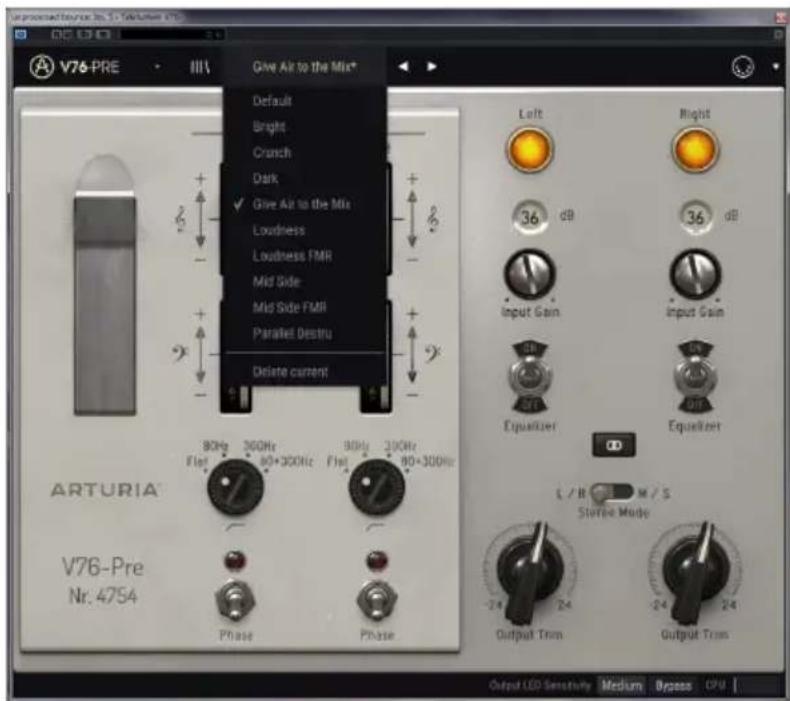Screen dimensions: 790x701
Task: Turn the left high-pass filter selector knob
Action: [x=235, y=486]
